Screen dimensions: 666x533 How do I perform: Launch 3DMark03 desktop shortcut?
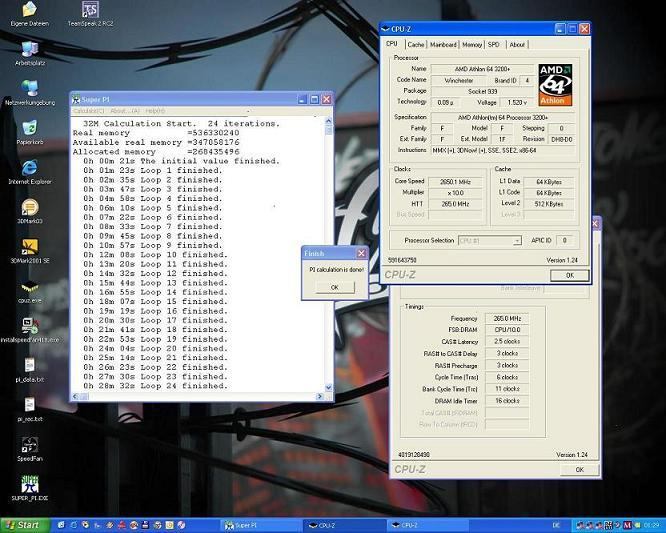click(x=29, y=211)
